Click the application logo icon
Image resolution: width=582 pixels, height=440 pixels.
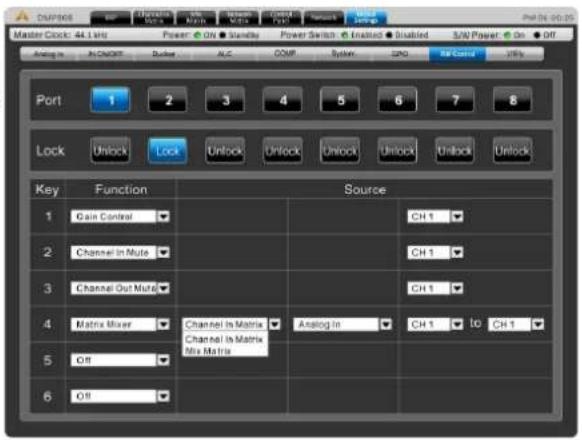coord(22,16)
